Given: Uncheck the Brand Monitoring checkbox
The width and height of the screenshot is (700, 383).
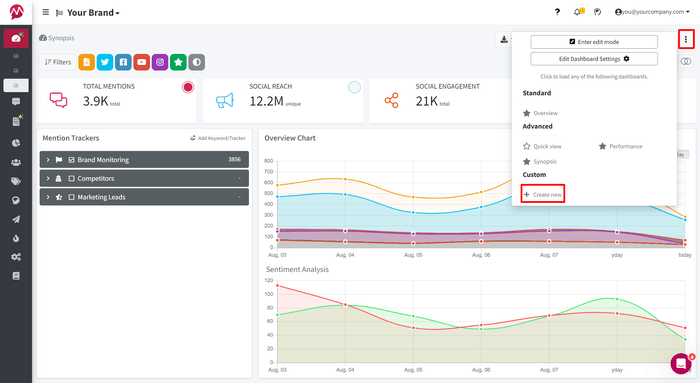Looking at the screenshot, I should coord(71,159).
